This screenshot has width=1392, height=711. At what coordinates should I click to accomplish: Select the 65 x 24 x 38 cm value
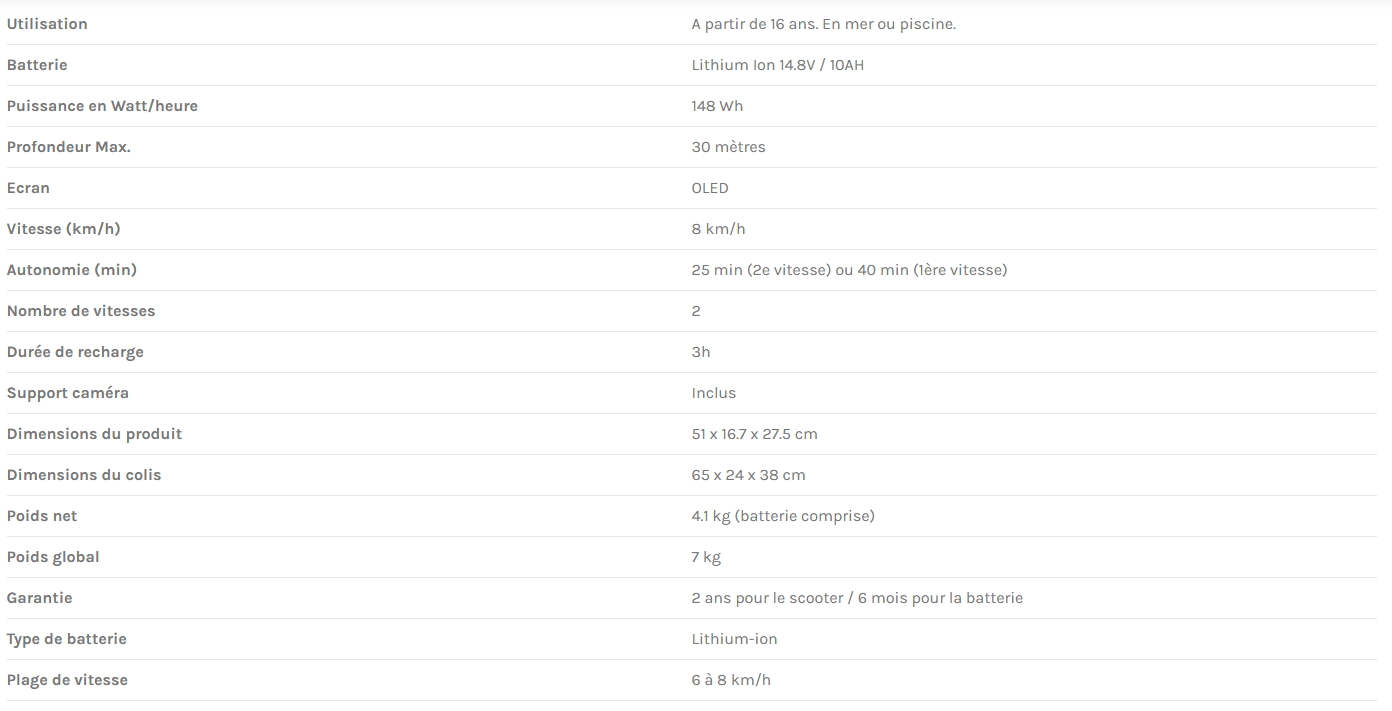tap(748, 475)
